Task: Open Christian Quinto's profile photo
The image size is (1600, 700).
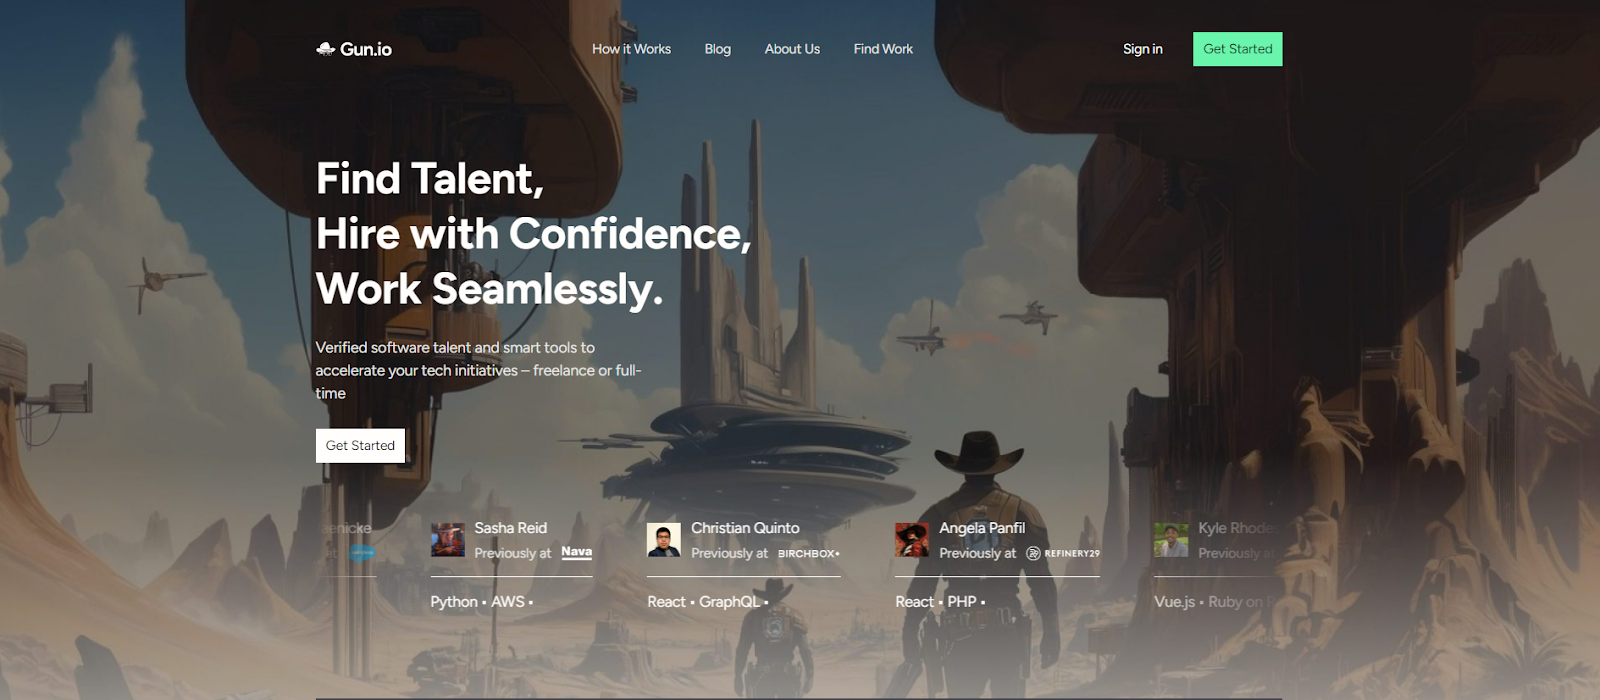Action: pos(663,540)
